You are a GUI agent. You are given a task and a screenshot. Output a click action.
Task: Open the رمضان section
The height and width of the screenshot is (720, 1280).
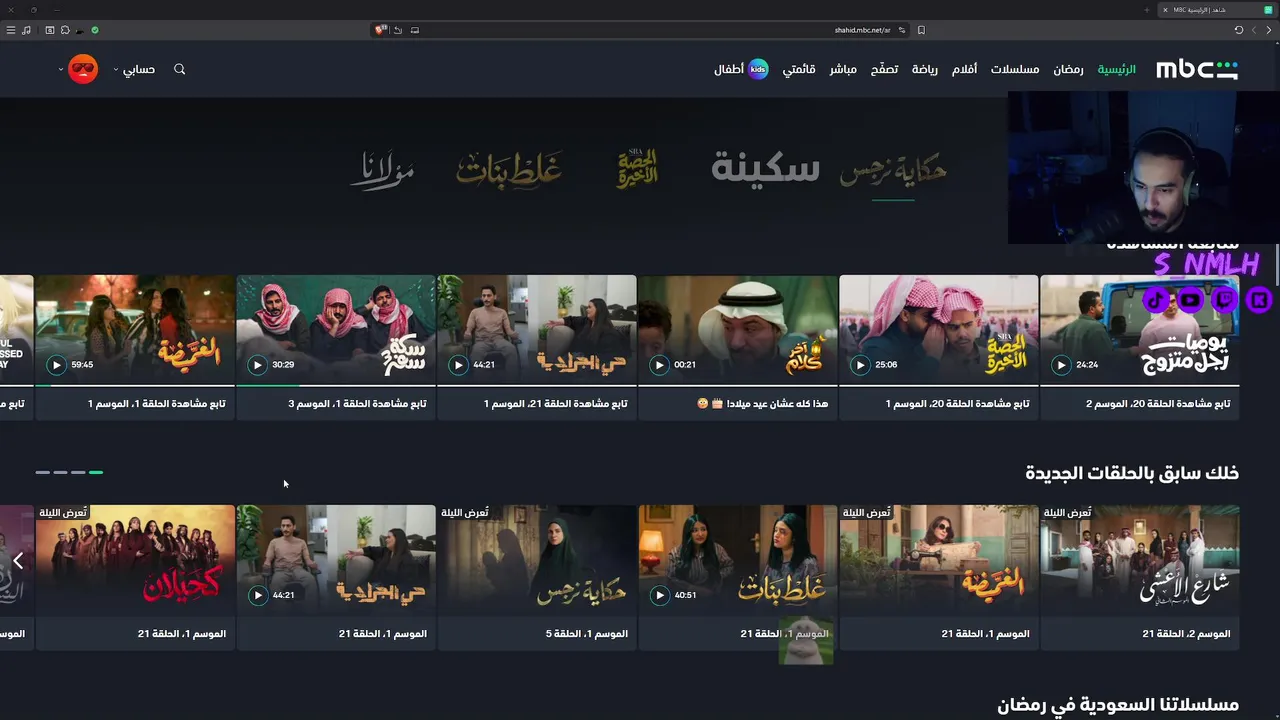tap(1068, 69)
